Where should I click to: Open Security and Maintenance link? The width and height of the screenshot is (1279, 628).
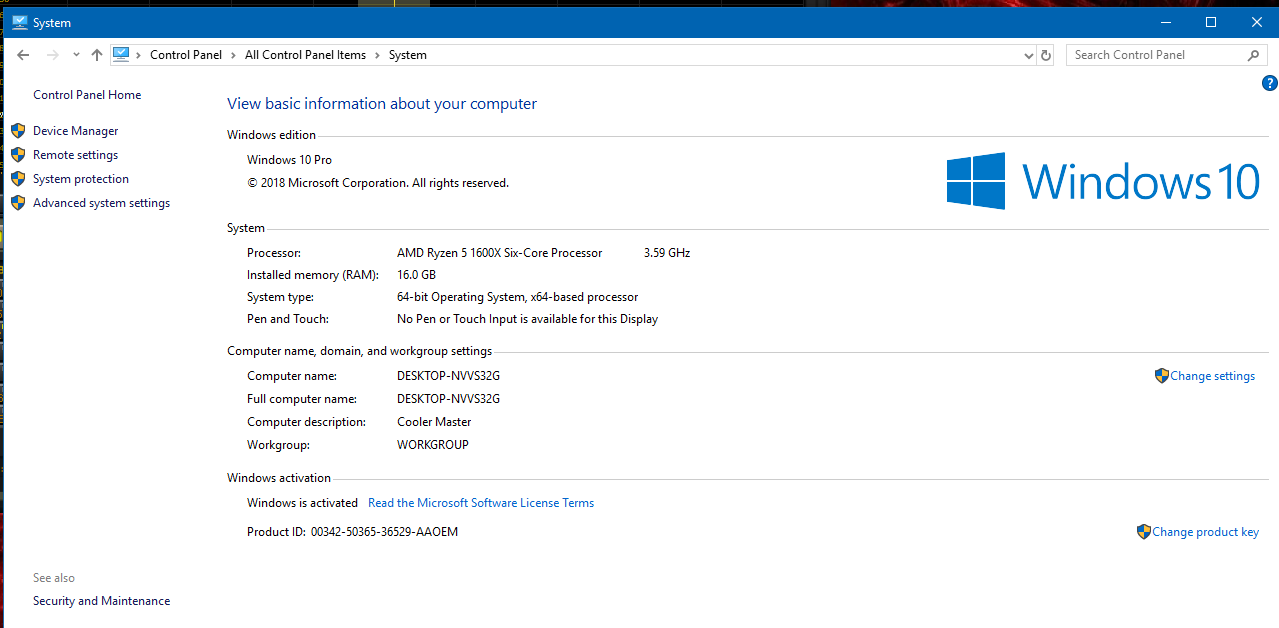click(102, 601)
